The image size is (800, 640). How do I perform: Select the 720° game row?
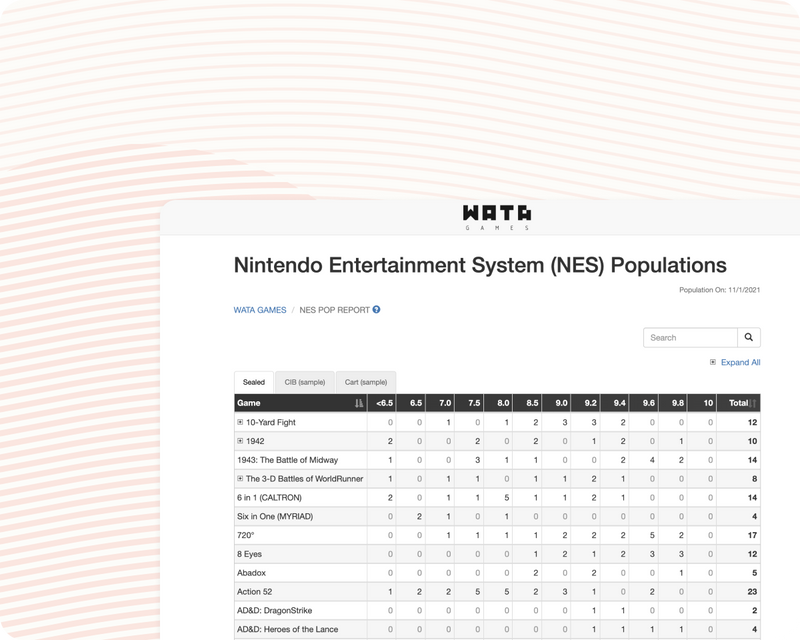[x=497, y=535]
